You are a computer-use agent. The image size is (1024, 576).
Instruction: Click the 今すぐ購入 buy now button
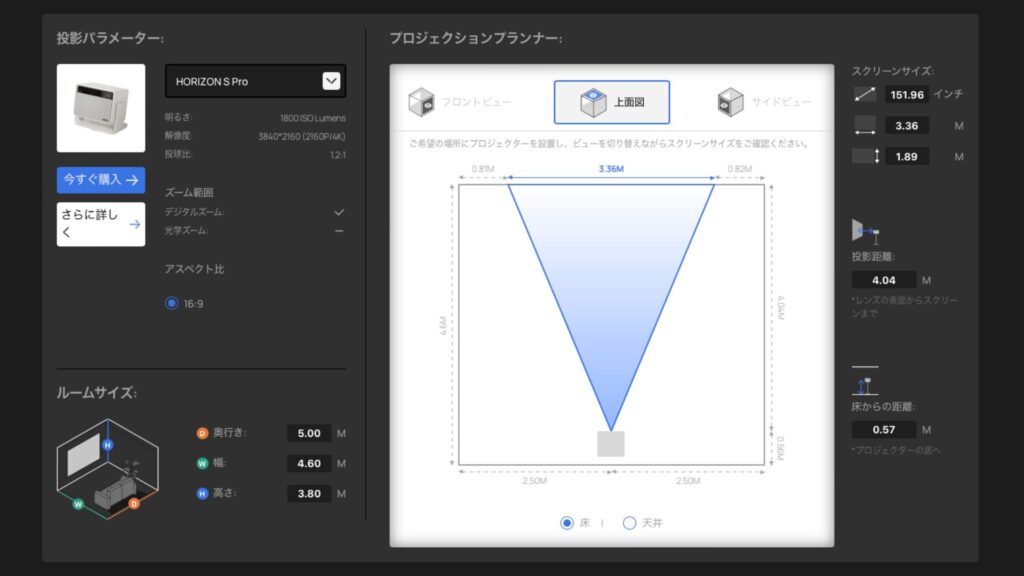click(101, 180)
